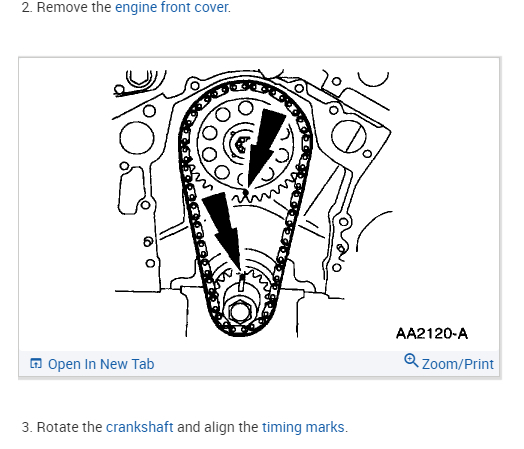524x449 pixels.
Task: Click the hex bolt below the crankshaft sprocket
Action: (x=239, y=312)
